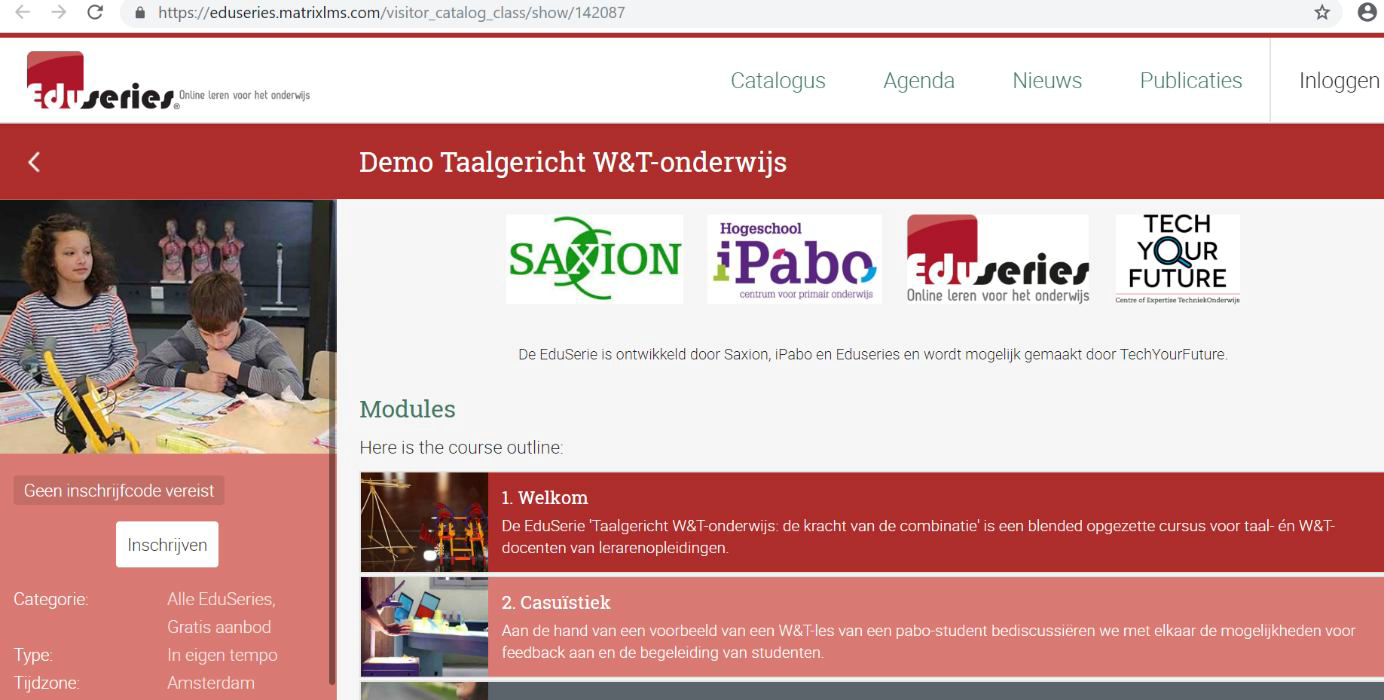The height and width of the screenshot is (700, 1384).
Task: Open module 1. Welkom
Action: click(872, 522)
